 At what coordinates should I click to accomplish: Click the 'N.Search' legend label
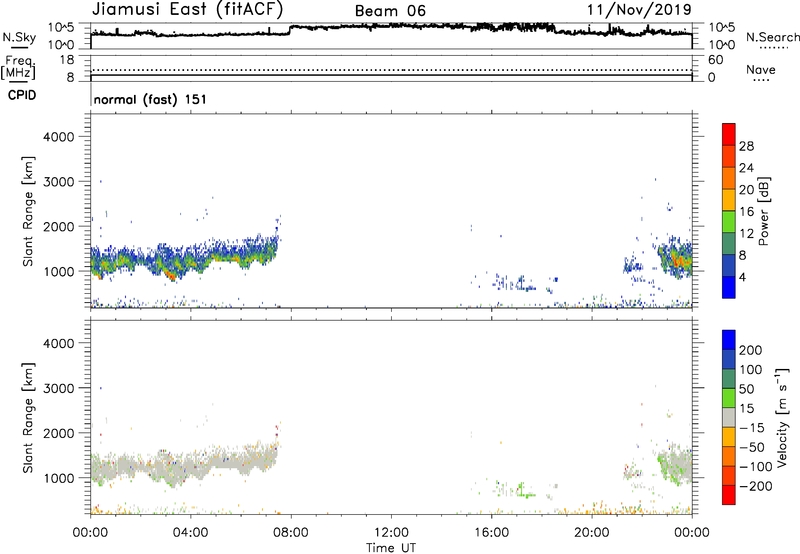pos(773,37)
